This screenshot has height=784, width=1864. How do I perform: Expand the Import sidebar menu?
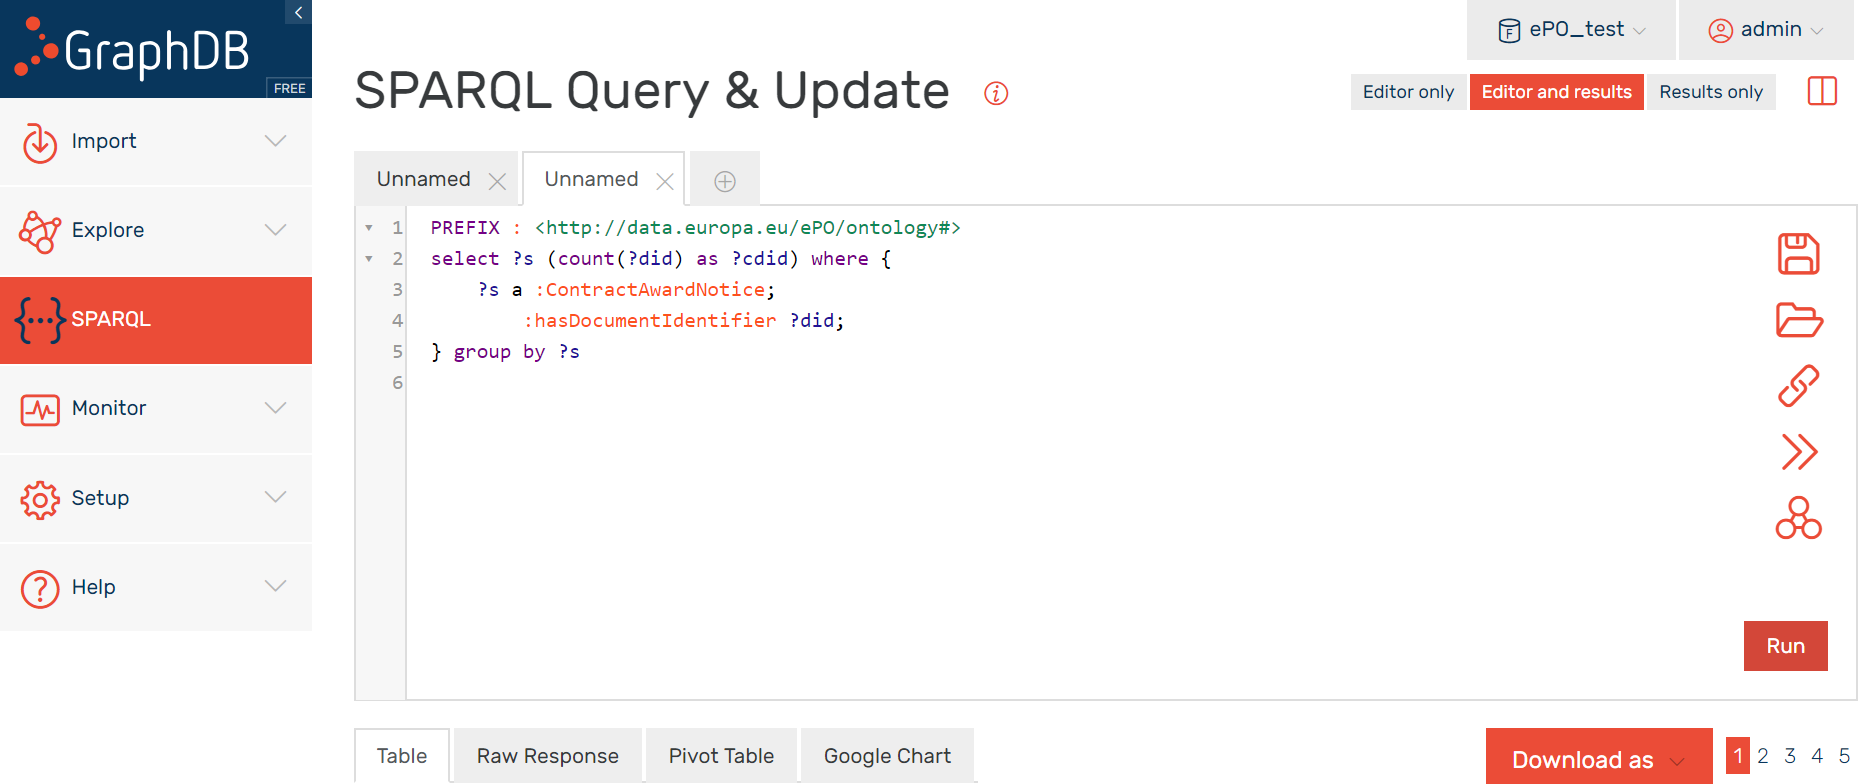click(156, 141)
